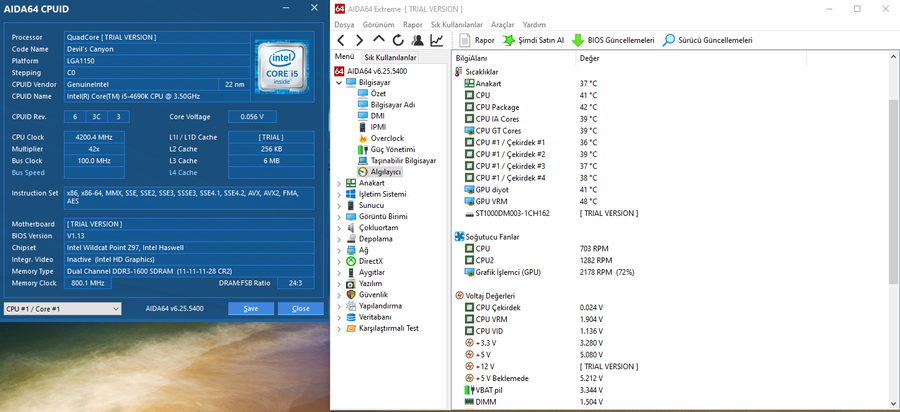
Task: Open the graph chart toolbar icon
Action: (436, 40)
